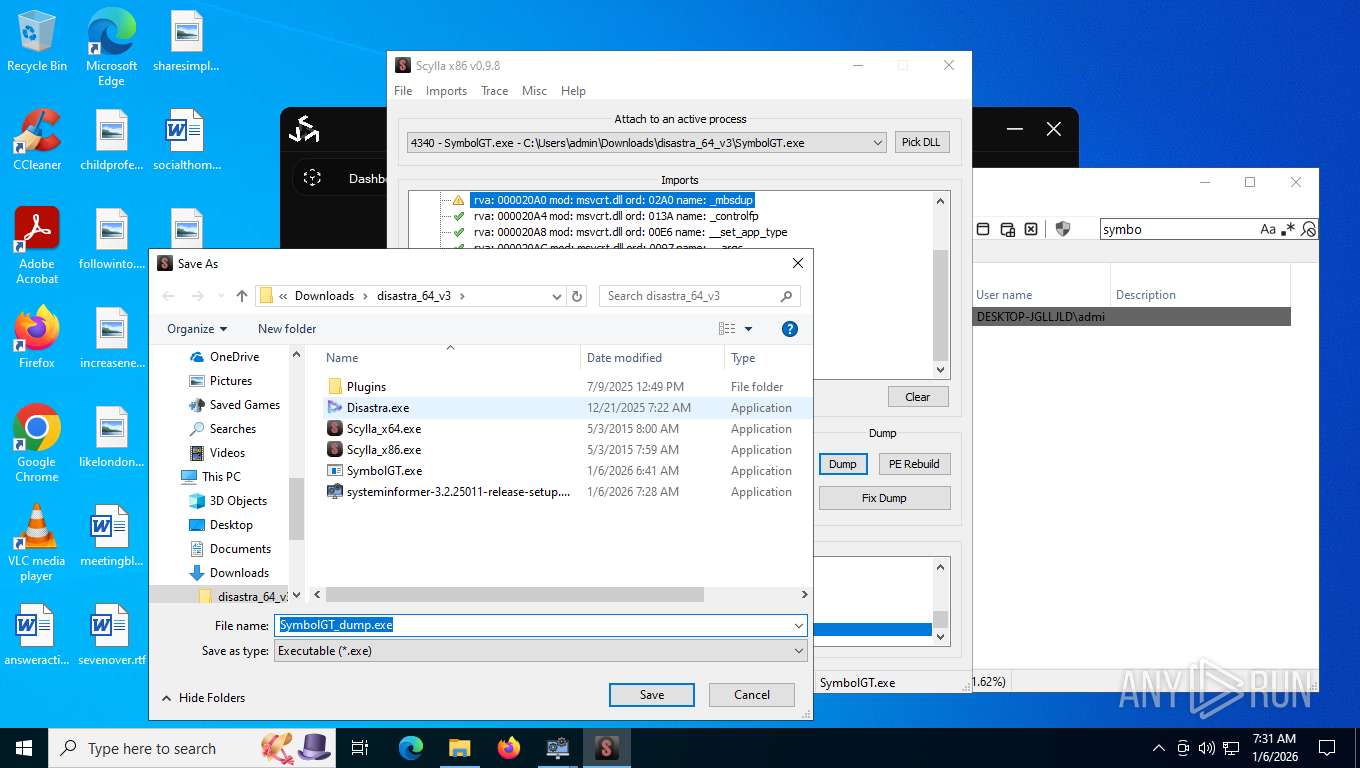Change the file list view layout icon
1360x768 pixels.
point(727,329)
